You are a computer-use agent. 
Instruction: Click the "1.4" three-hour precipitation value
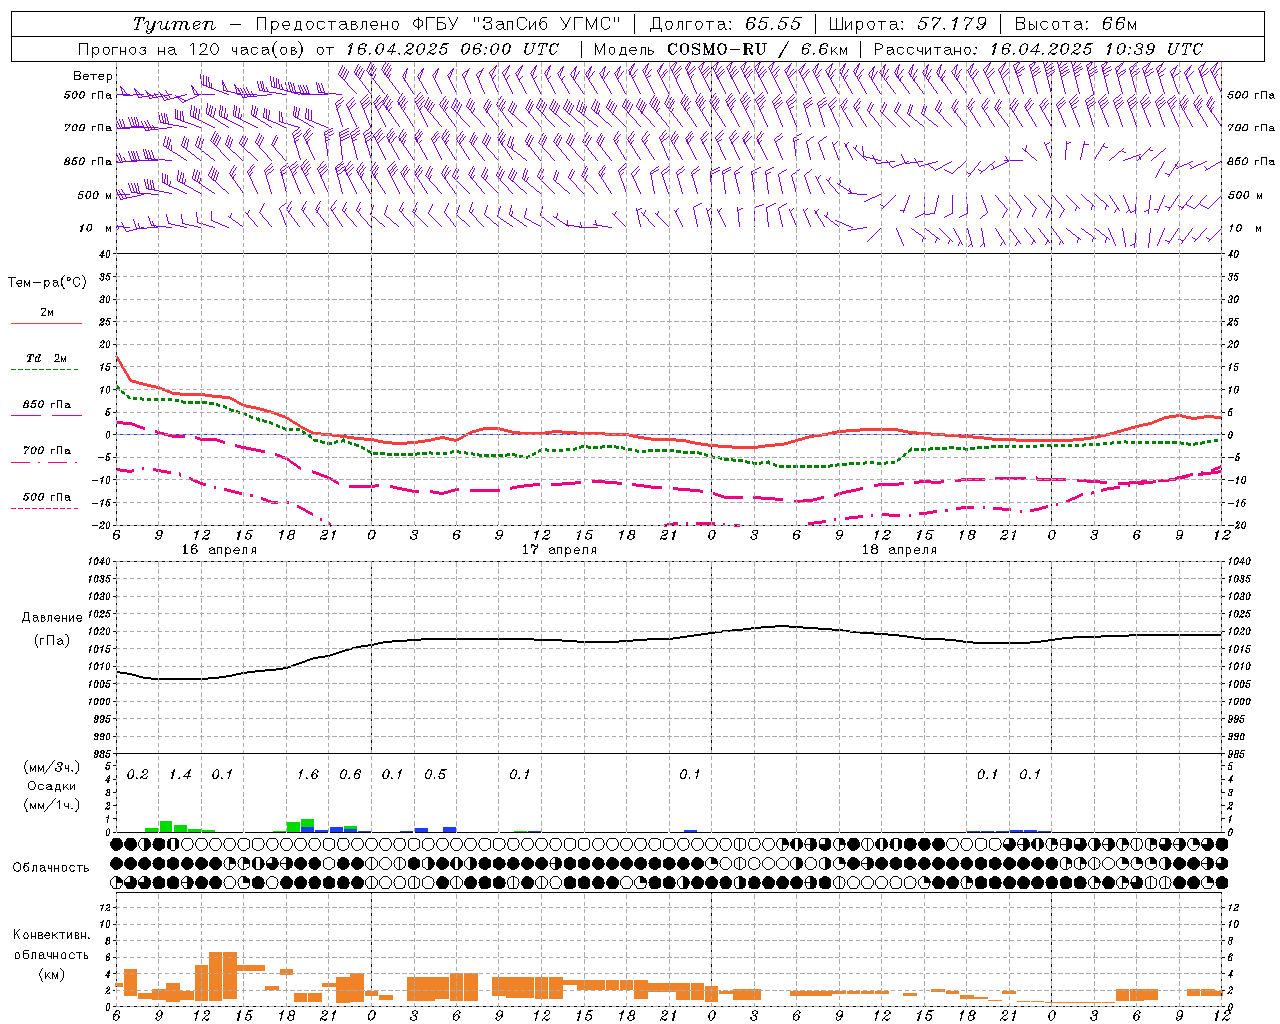pos(180,775)
